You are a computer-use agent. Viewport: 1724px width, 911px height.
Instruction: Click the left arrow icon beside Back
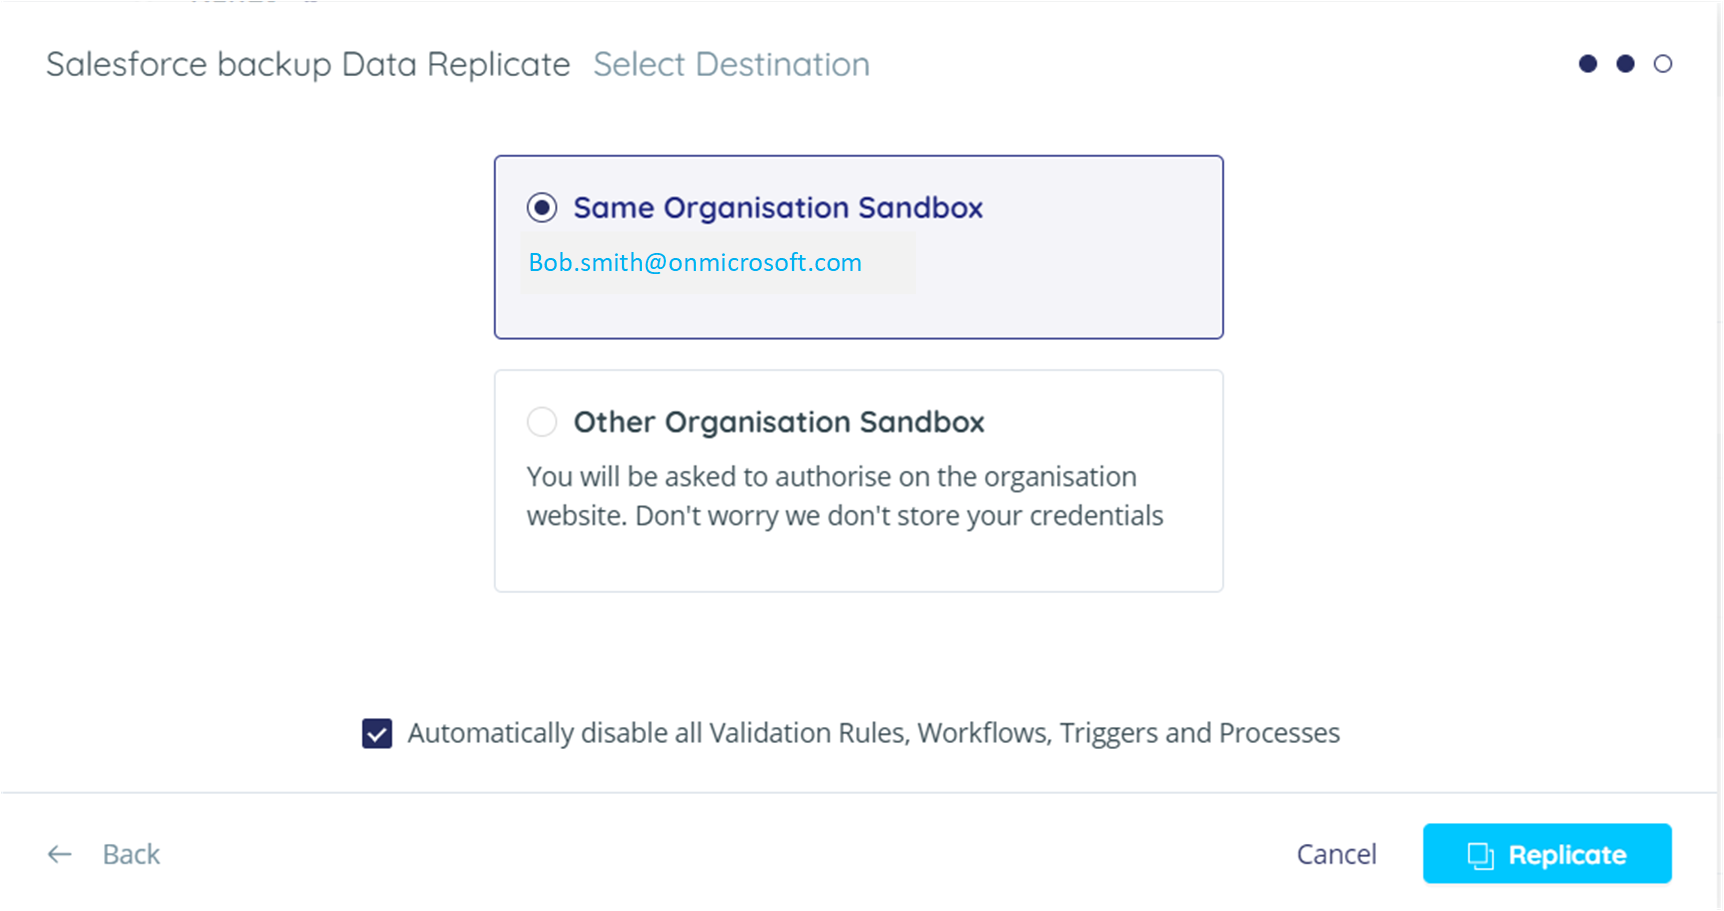click(x=60, y=854)
